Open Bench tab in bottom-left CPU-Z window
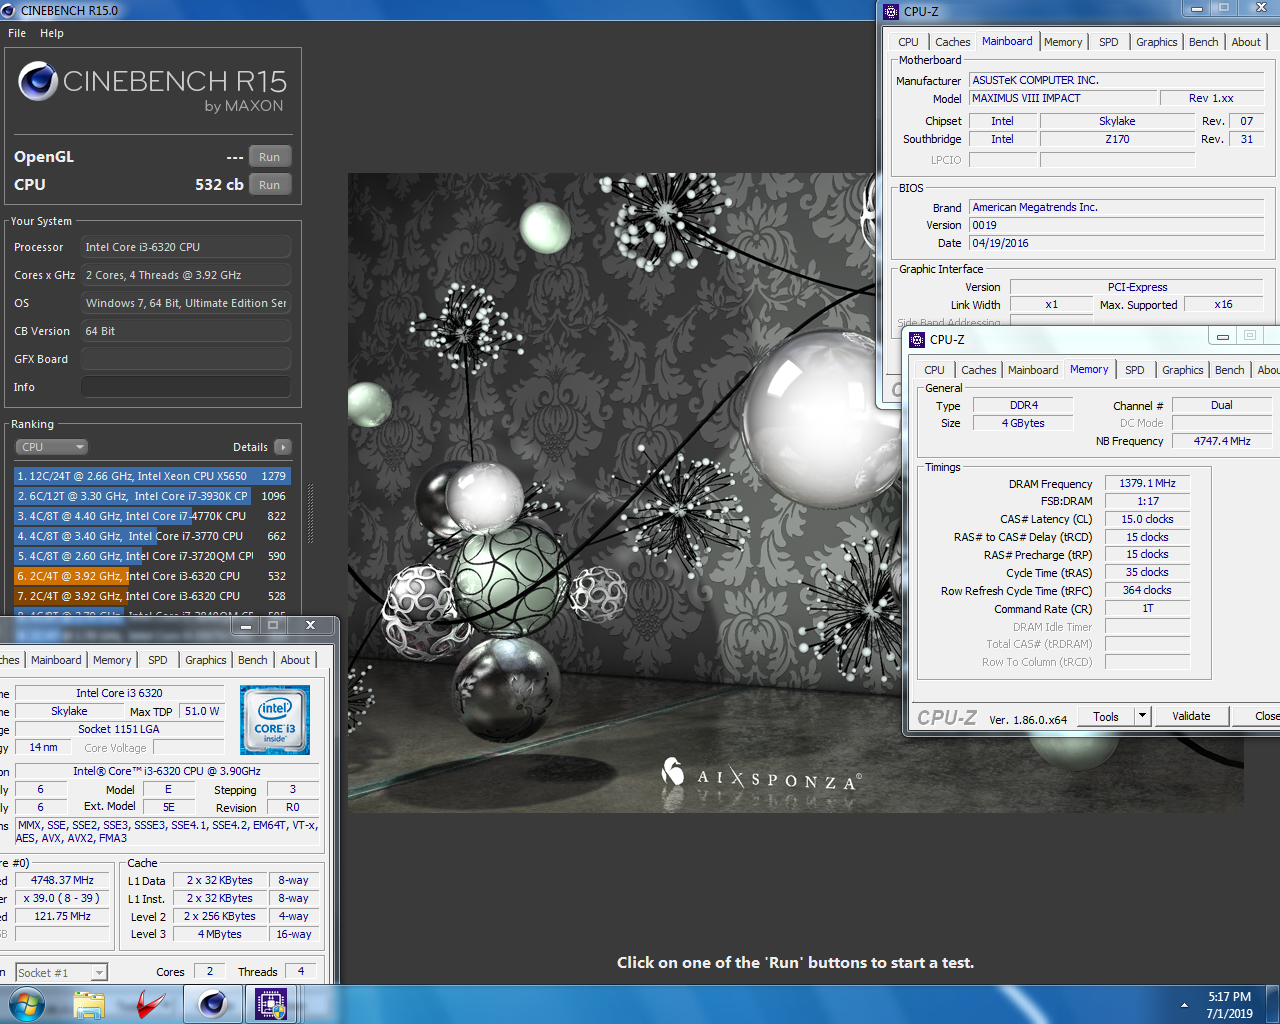Screen dimensions: 1280x1024 (253, 660)
